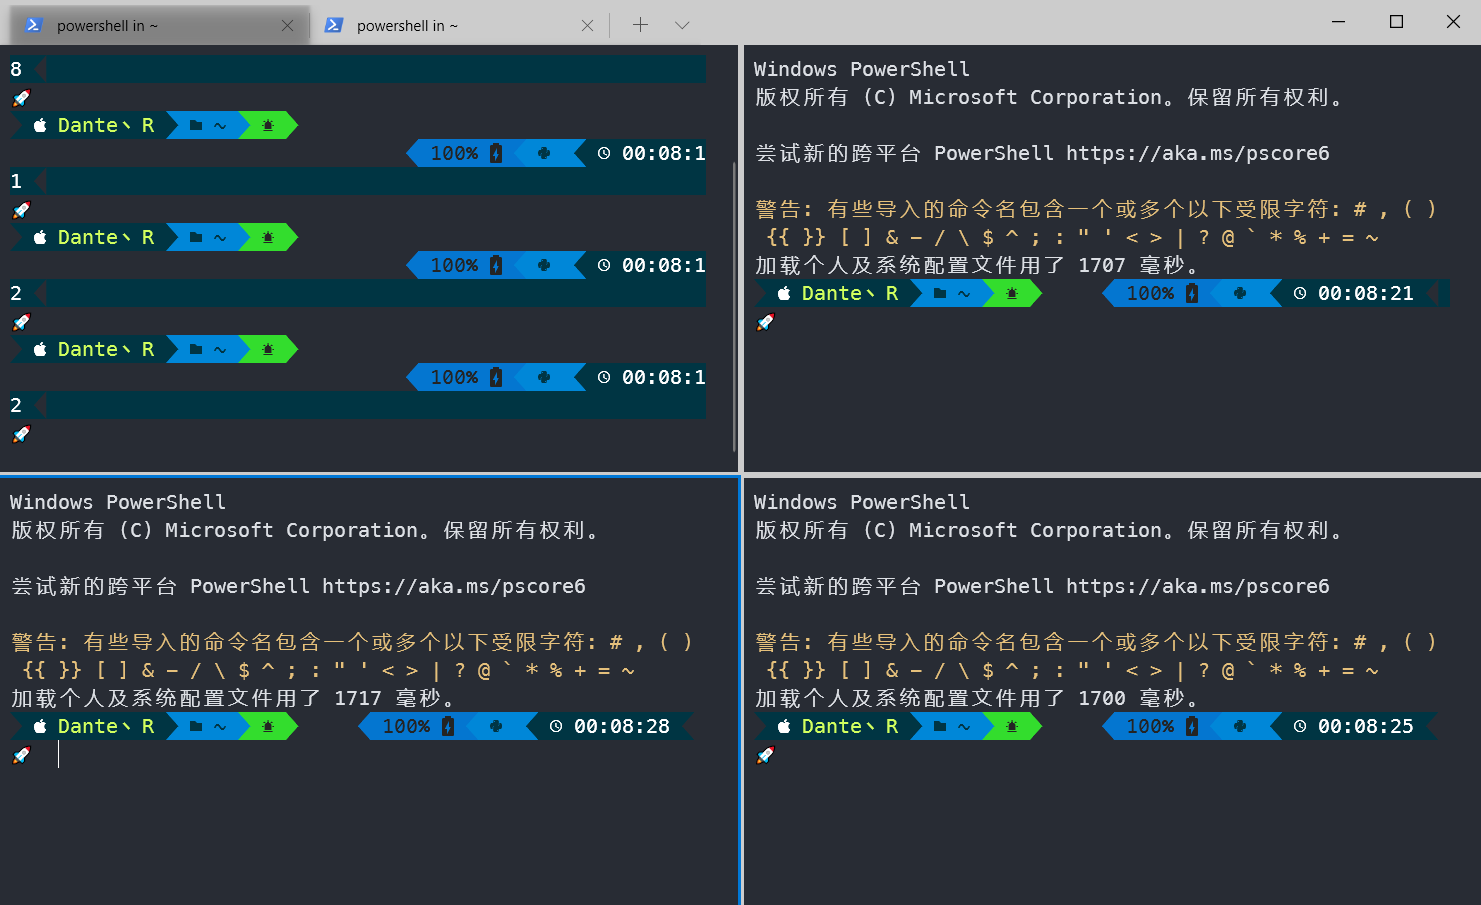Click yellow 警告 warning text in 1717 pane
The width and height of the screenshot is (1481, 905).
[x=353, y=656]
